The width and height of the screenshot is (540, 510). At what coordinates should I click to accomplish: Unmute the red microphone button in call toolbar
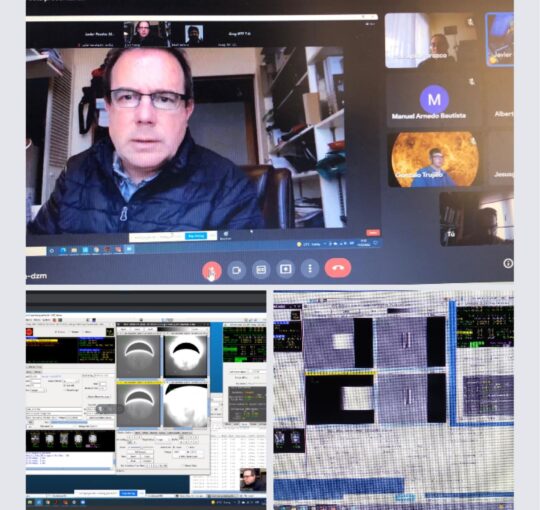[211, 270]
